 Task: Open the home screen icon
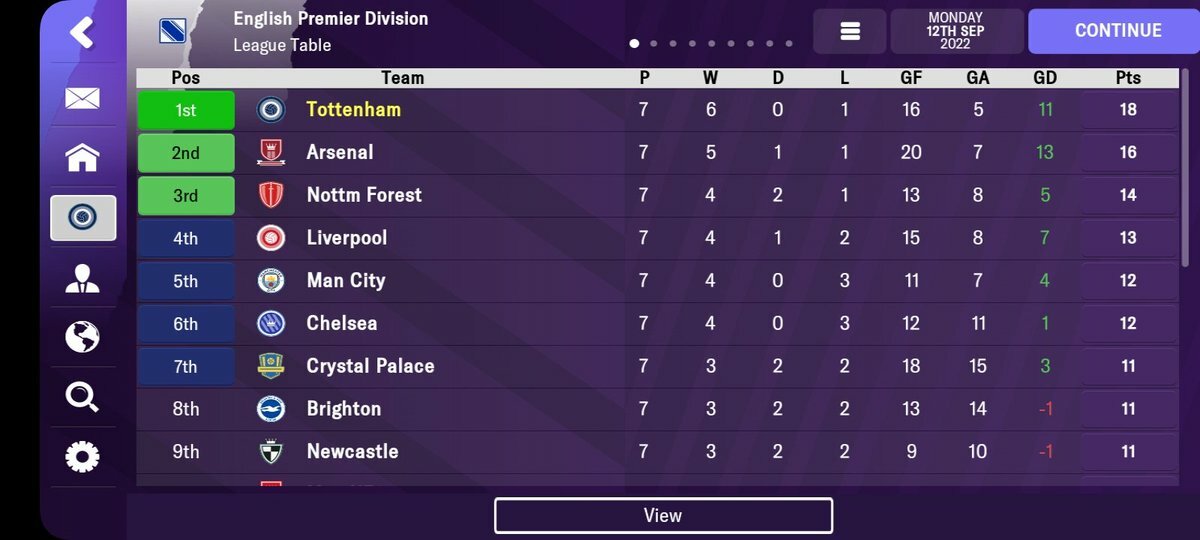coord(83,156)
